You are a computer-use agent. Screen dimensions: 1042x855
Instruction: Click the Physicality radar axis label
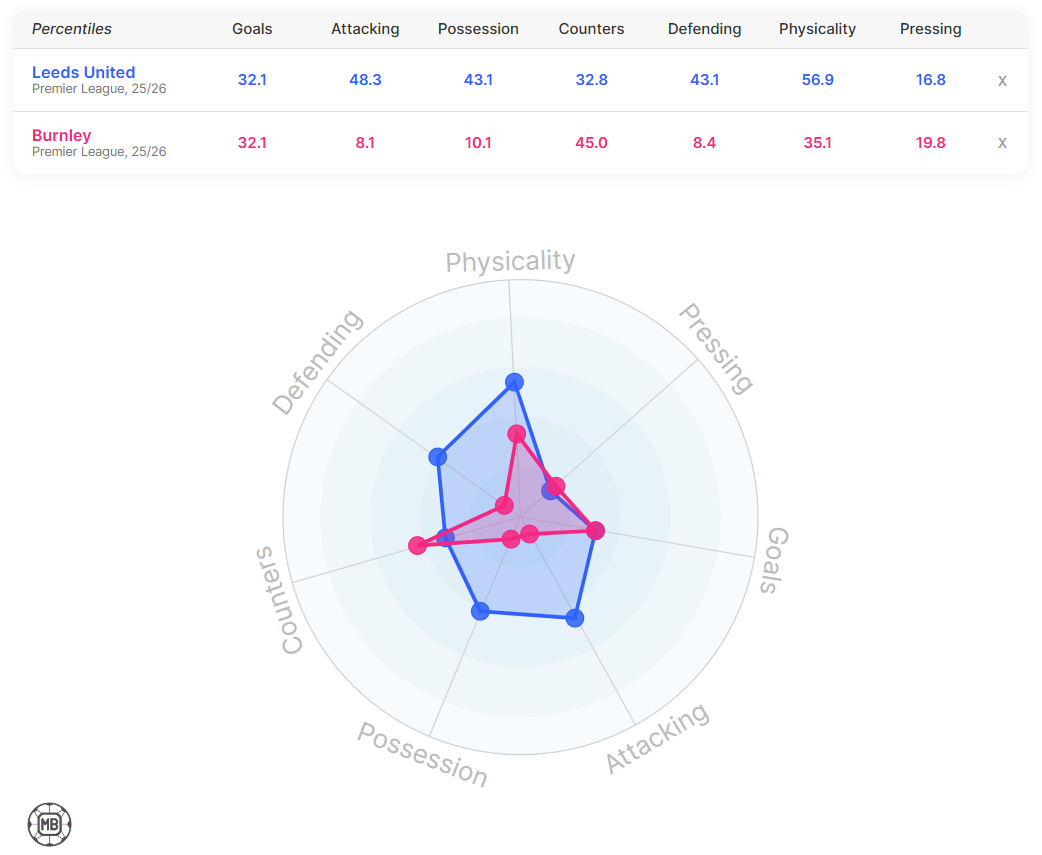[510, 262]
